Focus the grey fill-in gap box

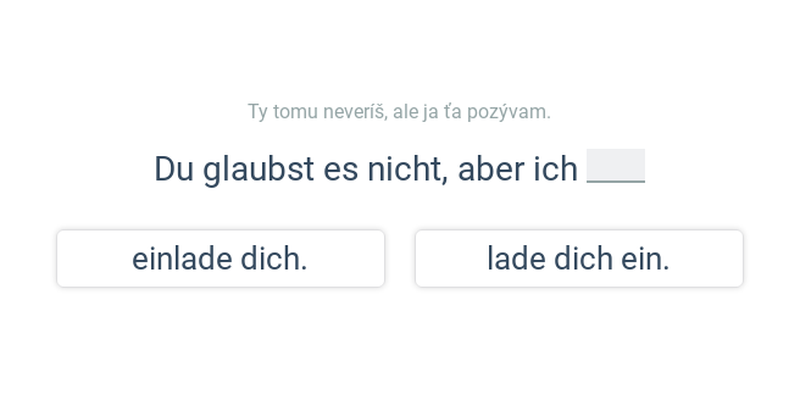[616, 166]
